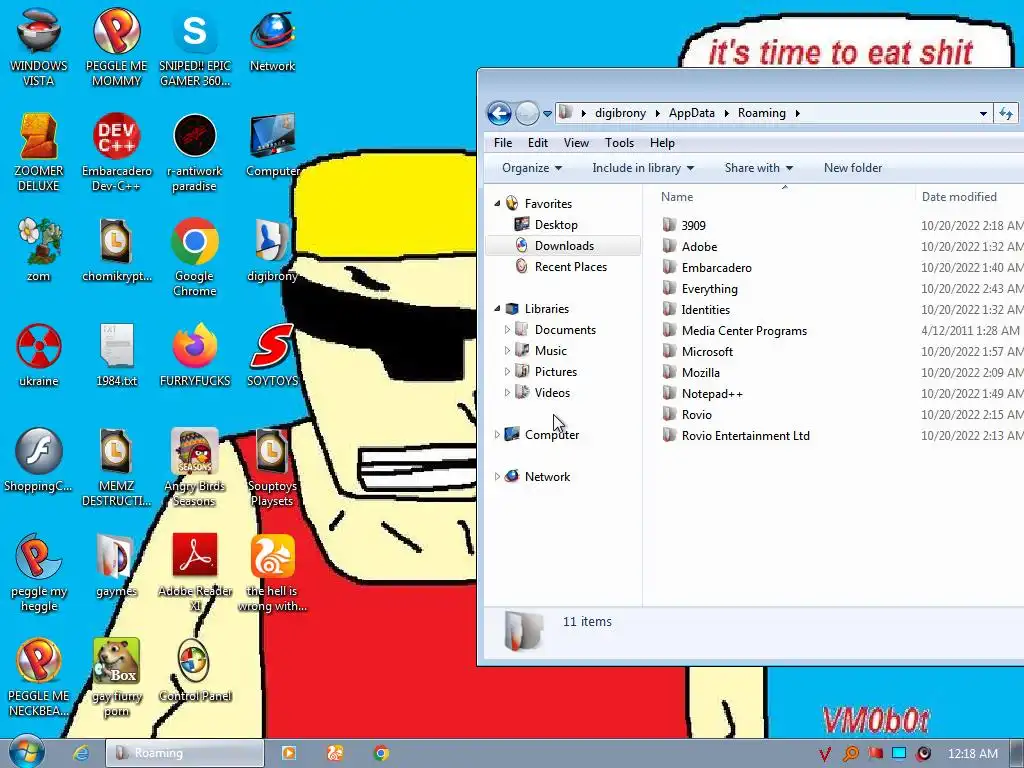The image size is (1024, 768).
Task: Click the Windows Start button
Action: pos(27,753)
